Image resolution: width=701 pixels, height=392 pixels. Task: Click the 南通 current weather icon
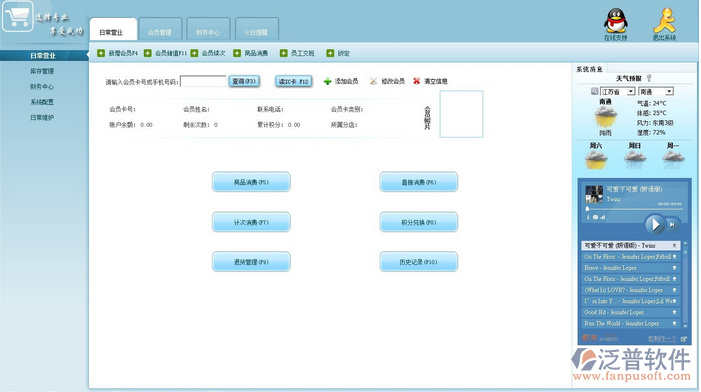tap(606, 118)
